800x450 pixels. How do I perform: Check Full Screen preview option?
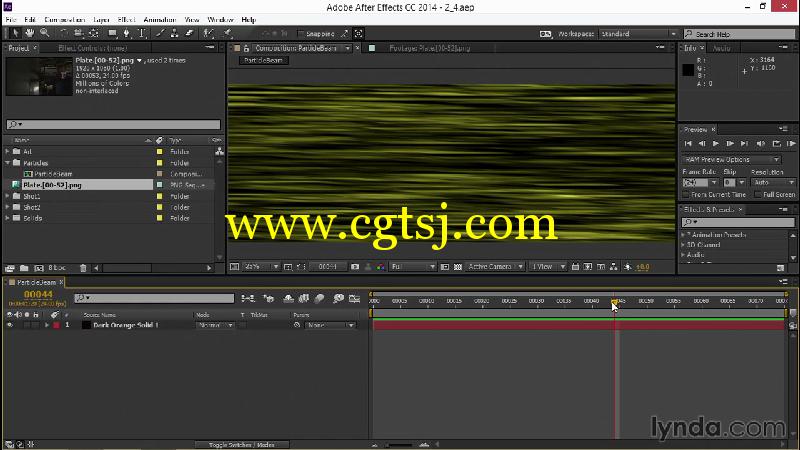[x=758, y=195]
